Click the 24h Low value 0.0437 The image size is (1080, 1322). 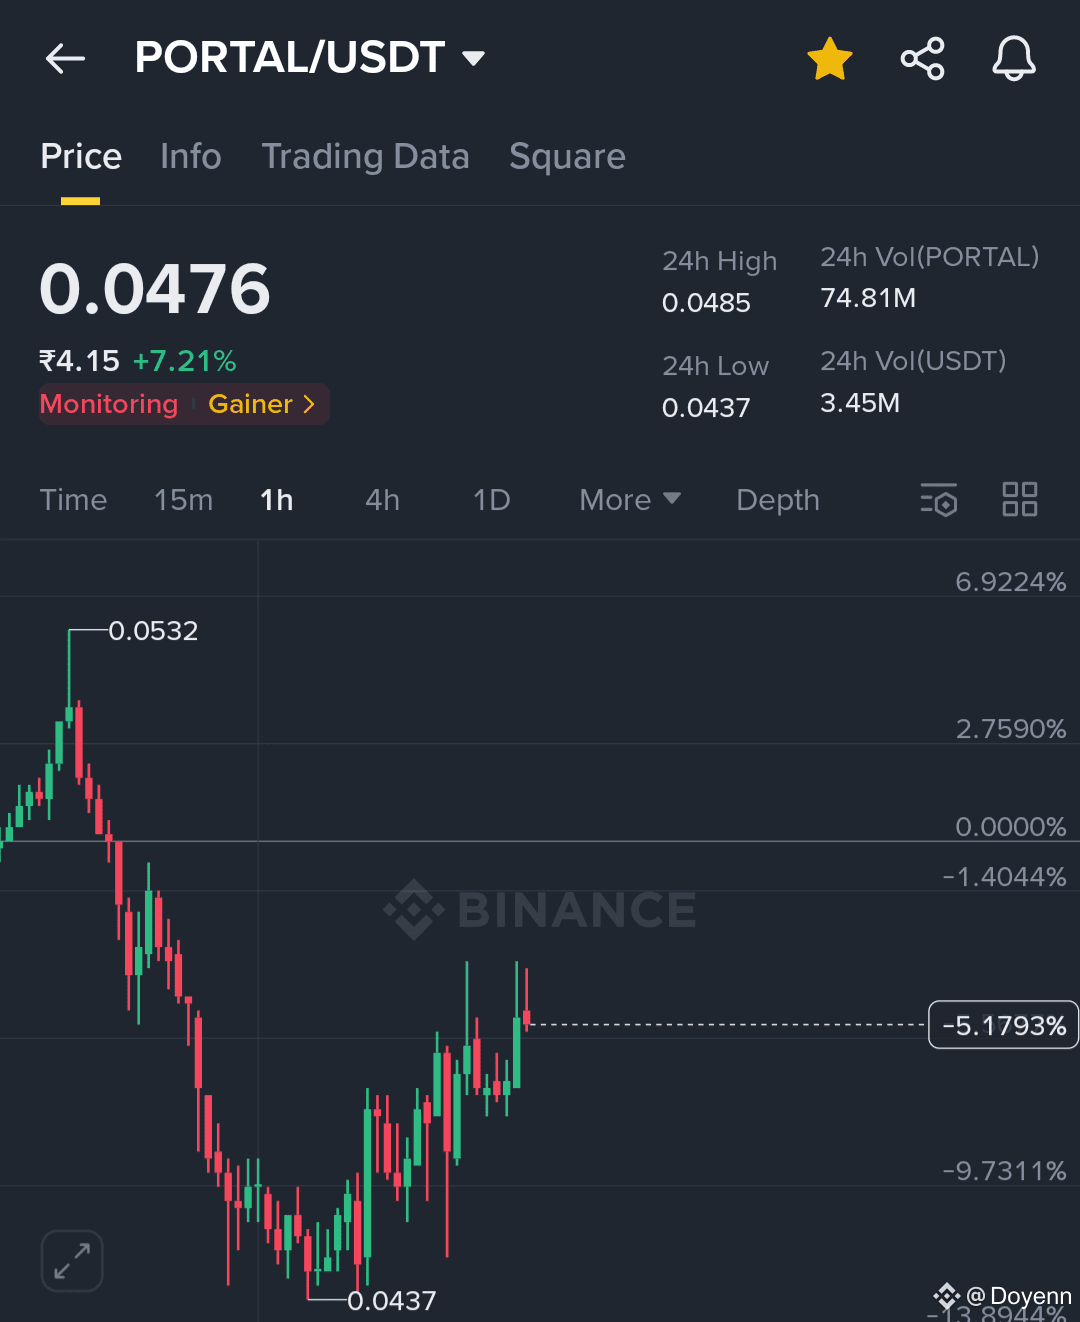[x=706, y=408]
